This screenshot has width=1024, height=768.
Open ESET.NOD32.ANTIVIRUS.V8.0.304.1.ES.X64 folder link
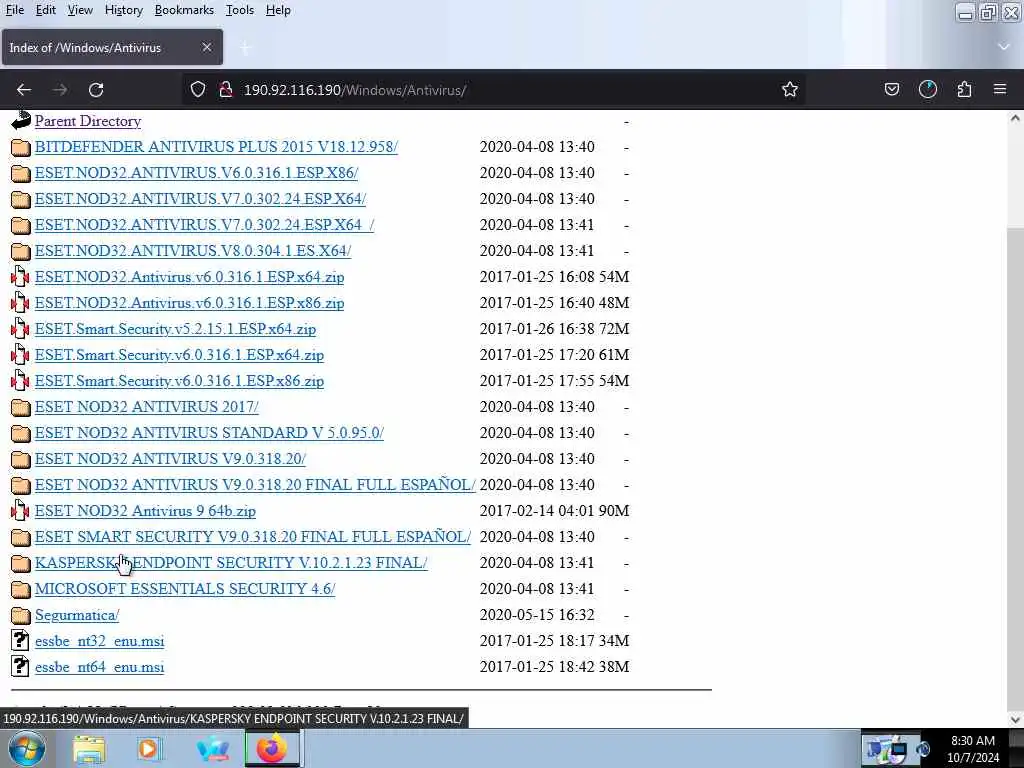point(193,251)
